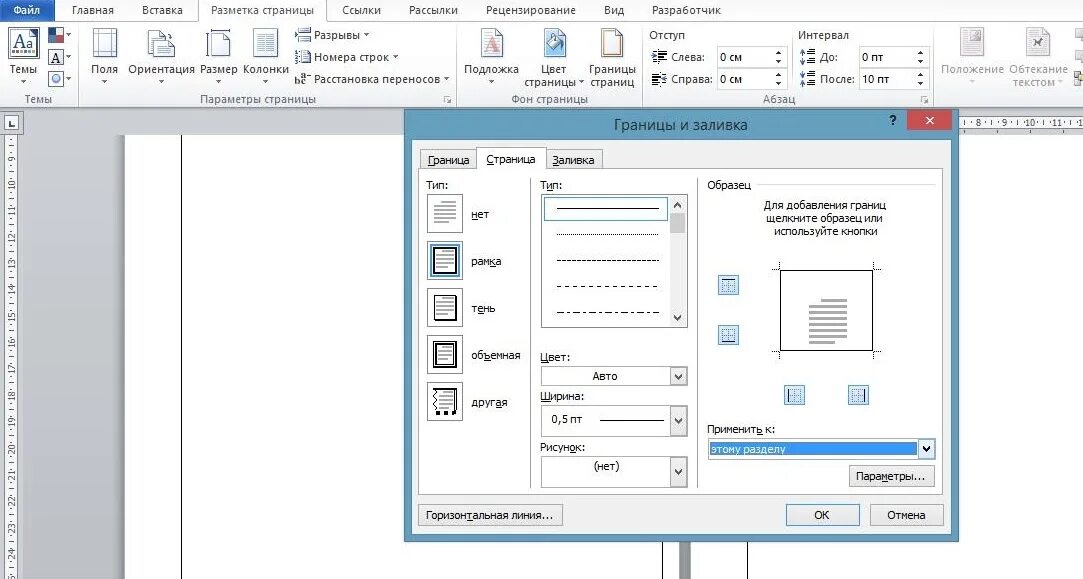This screenshot has width=1083, height=579.
Task: Open the Разрывы breaks menu
Action: (332, 35)
